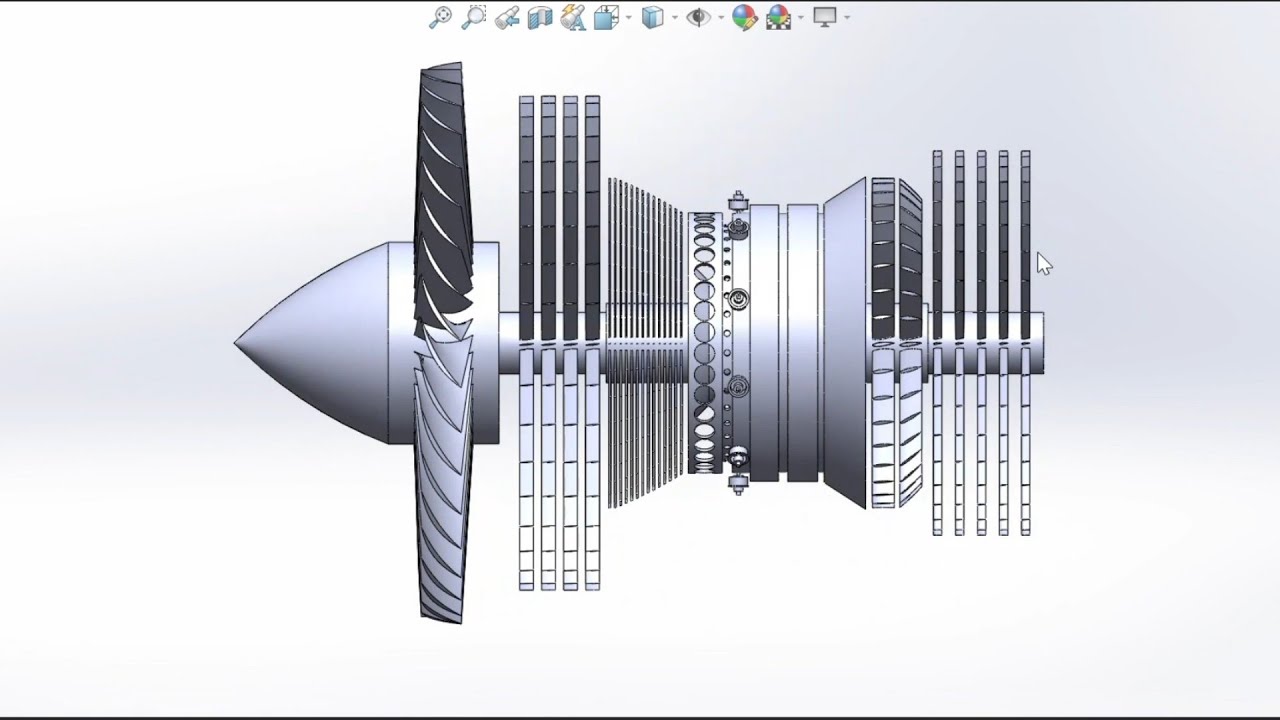
Task: Expand the Hide/Show Items dropdown arrow
Action: (721, 17)
